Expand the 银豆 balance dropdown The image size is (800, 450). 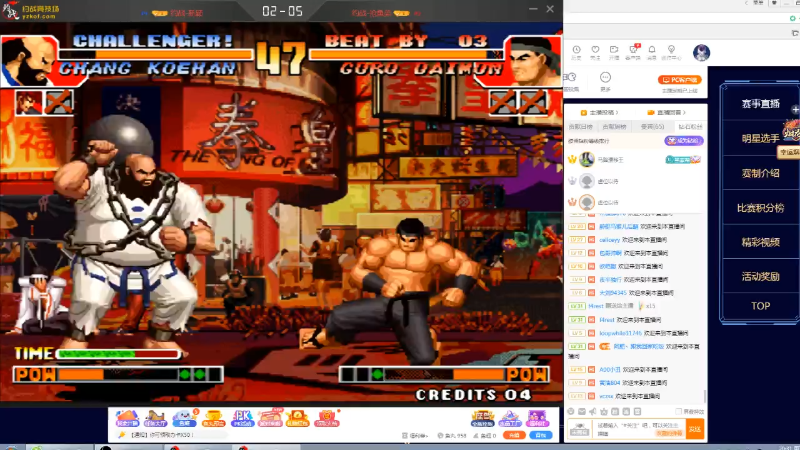point(414,436)
